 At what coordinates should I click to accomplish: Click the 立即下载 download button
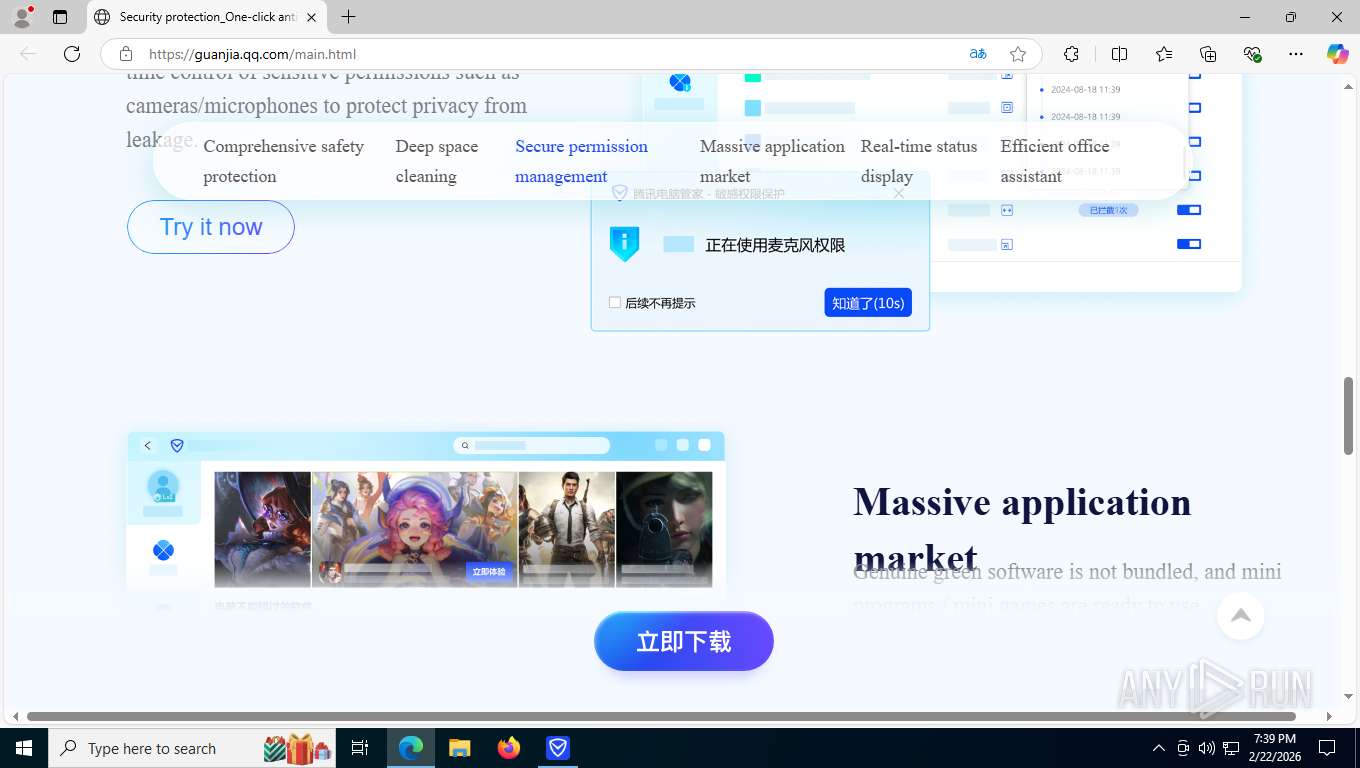[x=684, y=641]
